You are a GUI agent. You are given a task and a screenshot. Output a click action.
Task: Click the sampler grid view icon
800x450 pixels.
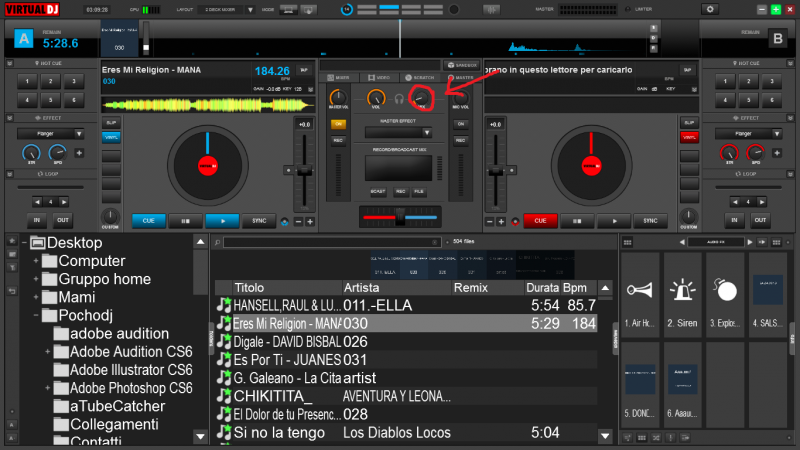pos(628,242)
